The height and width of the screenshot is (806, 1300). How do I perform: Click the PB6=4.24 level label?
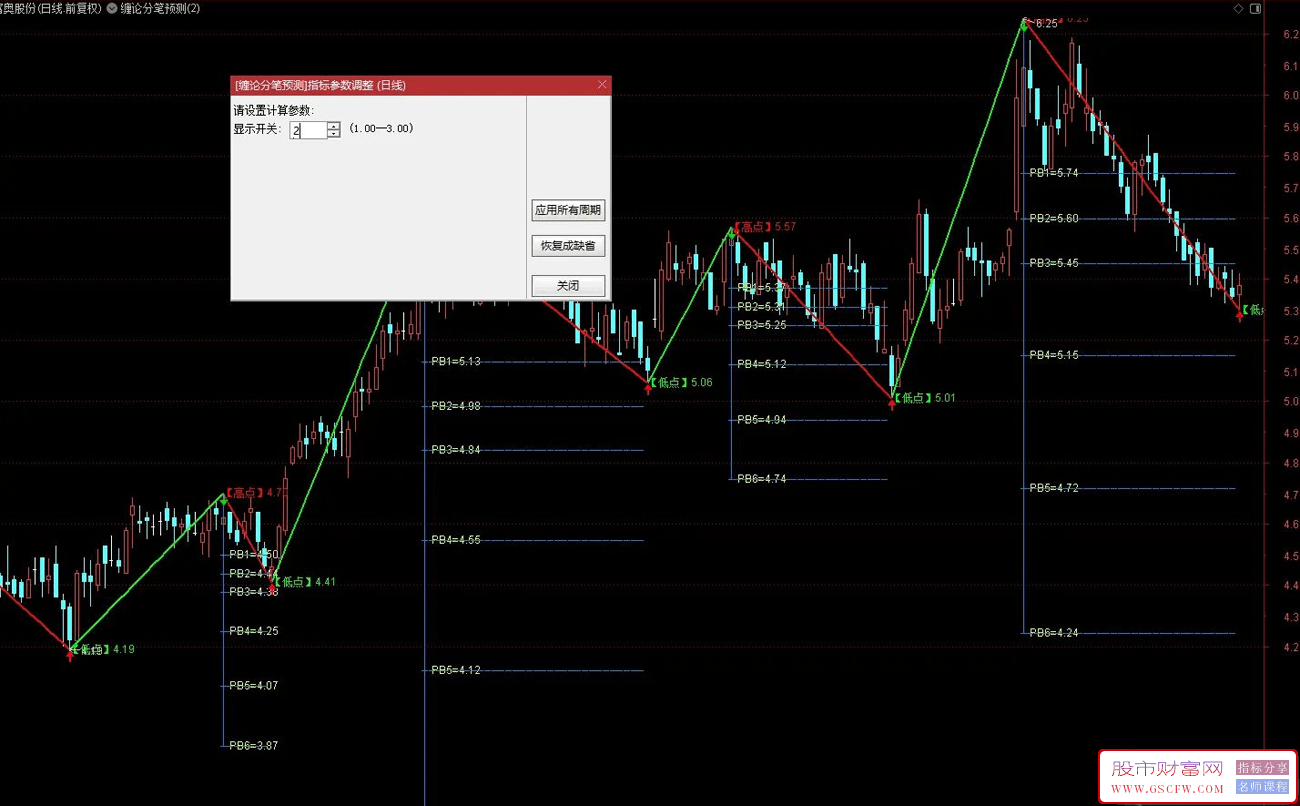click(1054, 633)
